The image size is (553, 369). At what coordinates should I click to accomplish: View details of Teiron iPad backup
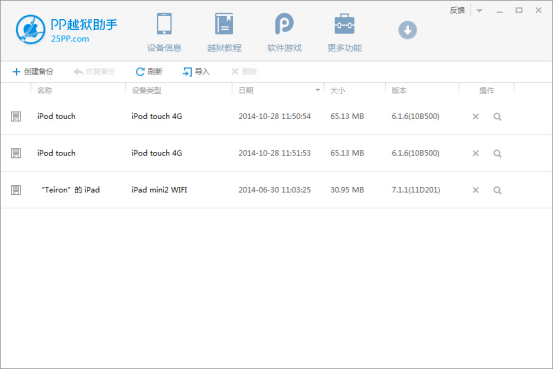point(497,190)
